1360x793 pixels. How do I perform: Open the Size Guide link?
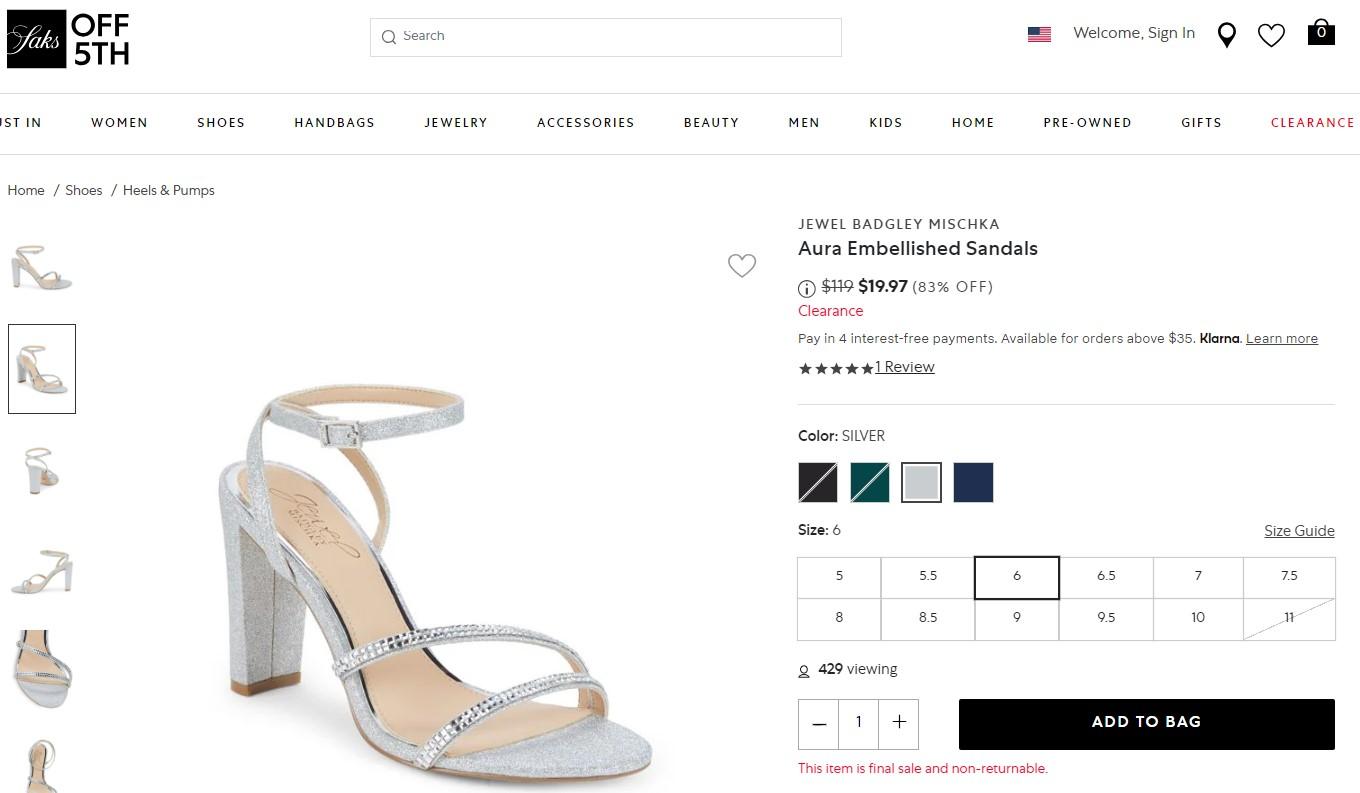pos(1299,531)
